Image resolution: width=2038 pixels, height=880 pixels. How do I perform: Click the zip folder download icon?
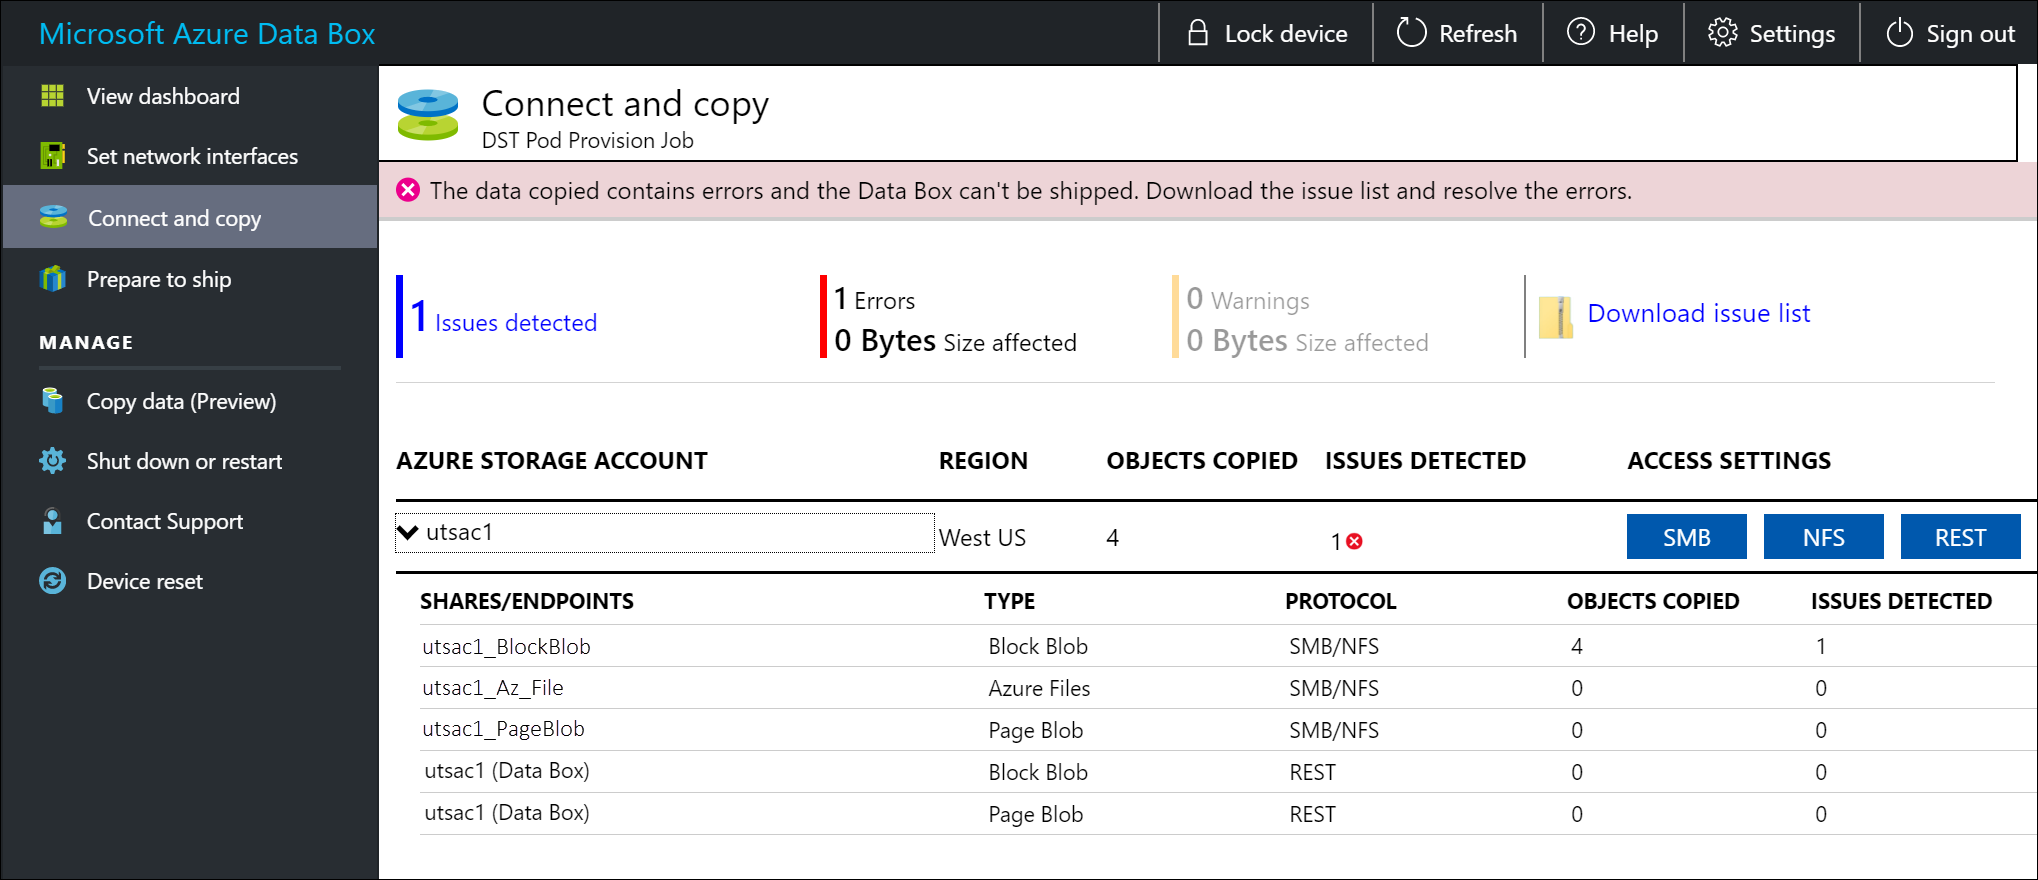pyautogui.click(x=1555, y=317)
